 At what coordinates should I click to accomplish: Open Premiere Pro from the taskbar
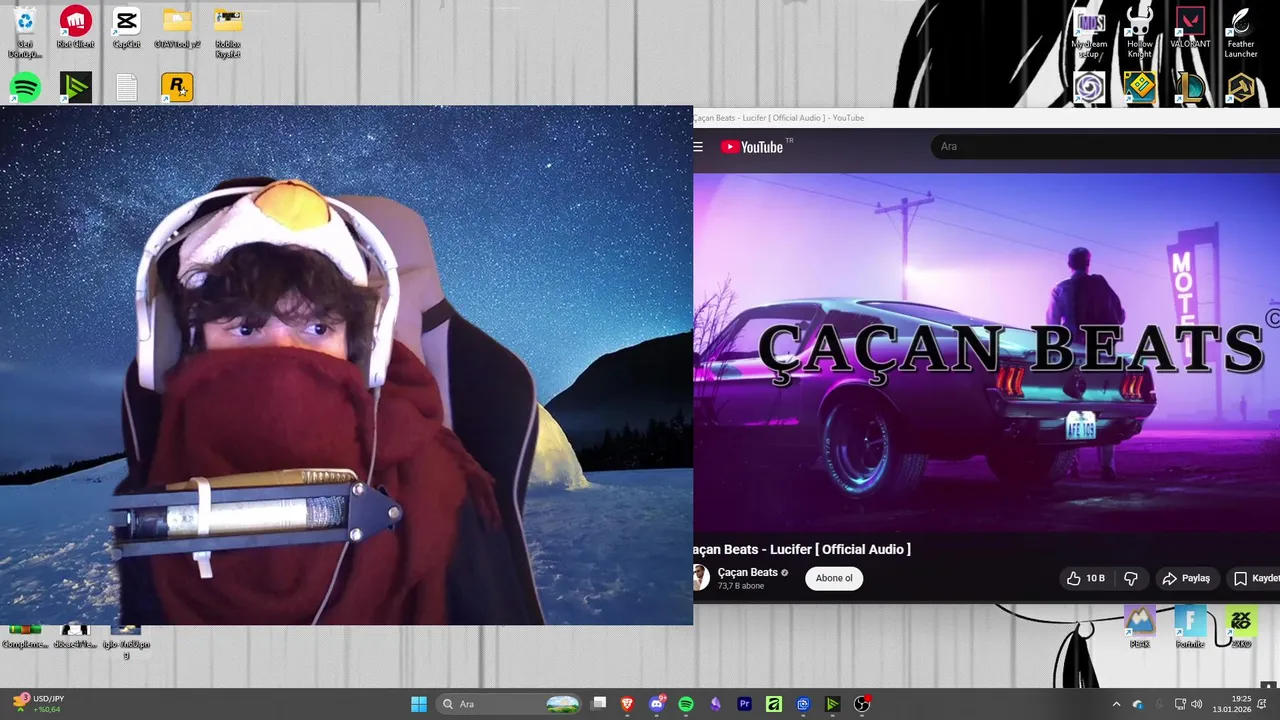point(744,704)
